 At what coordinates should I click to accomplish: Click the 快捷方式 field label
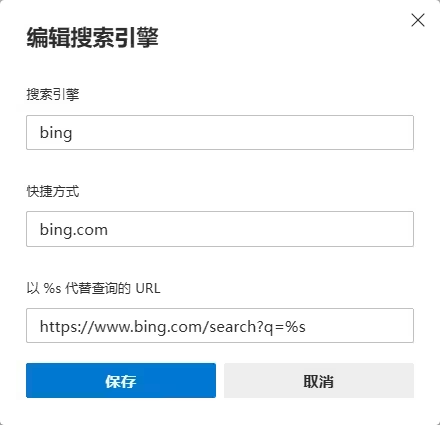click(x=53, y=191)
